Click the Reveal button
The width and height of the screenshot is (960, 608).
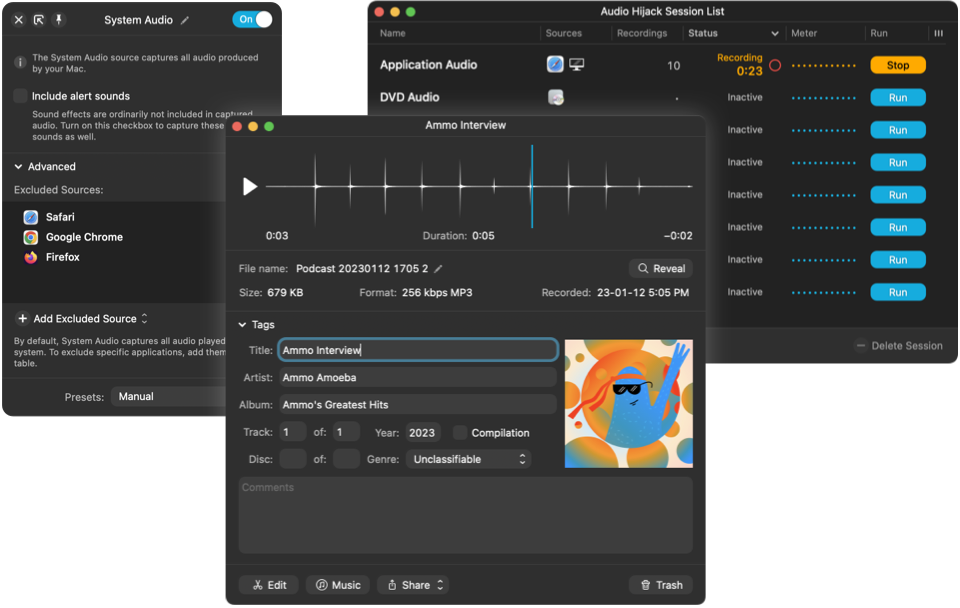[661, 268]
